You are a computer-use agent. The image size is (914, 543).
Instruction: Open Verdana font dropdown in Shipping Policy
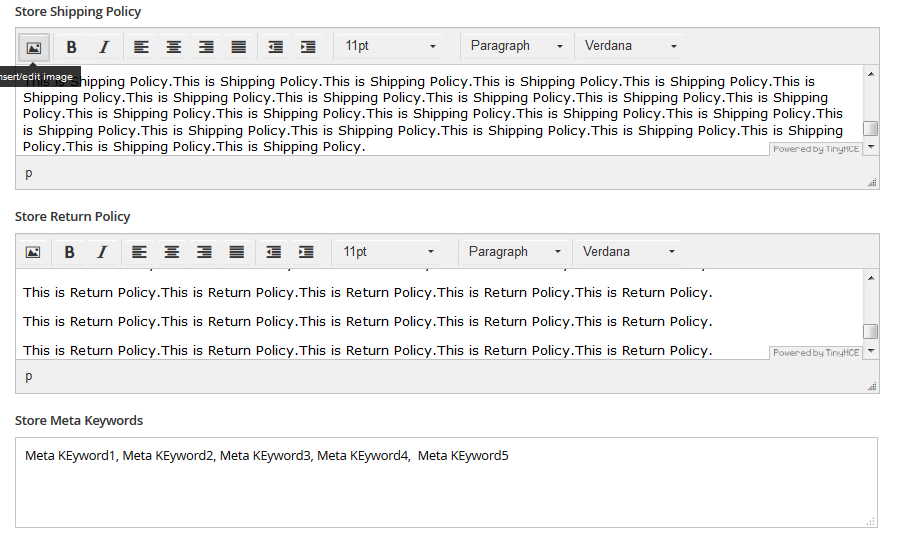(x=630, y=46)
